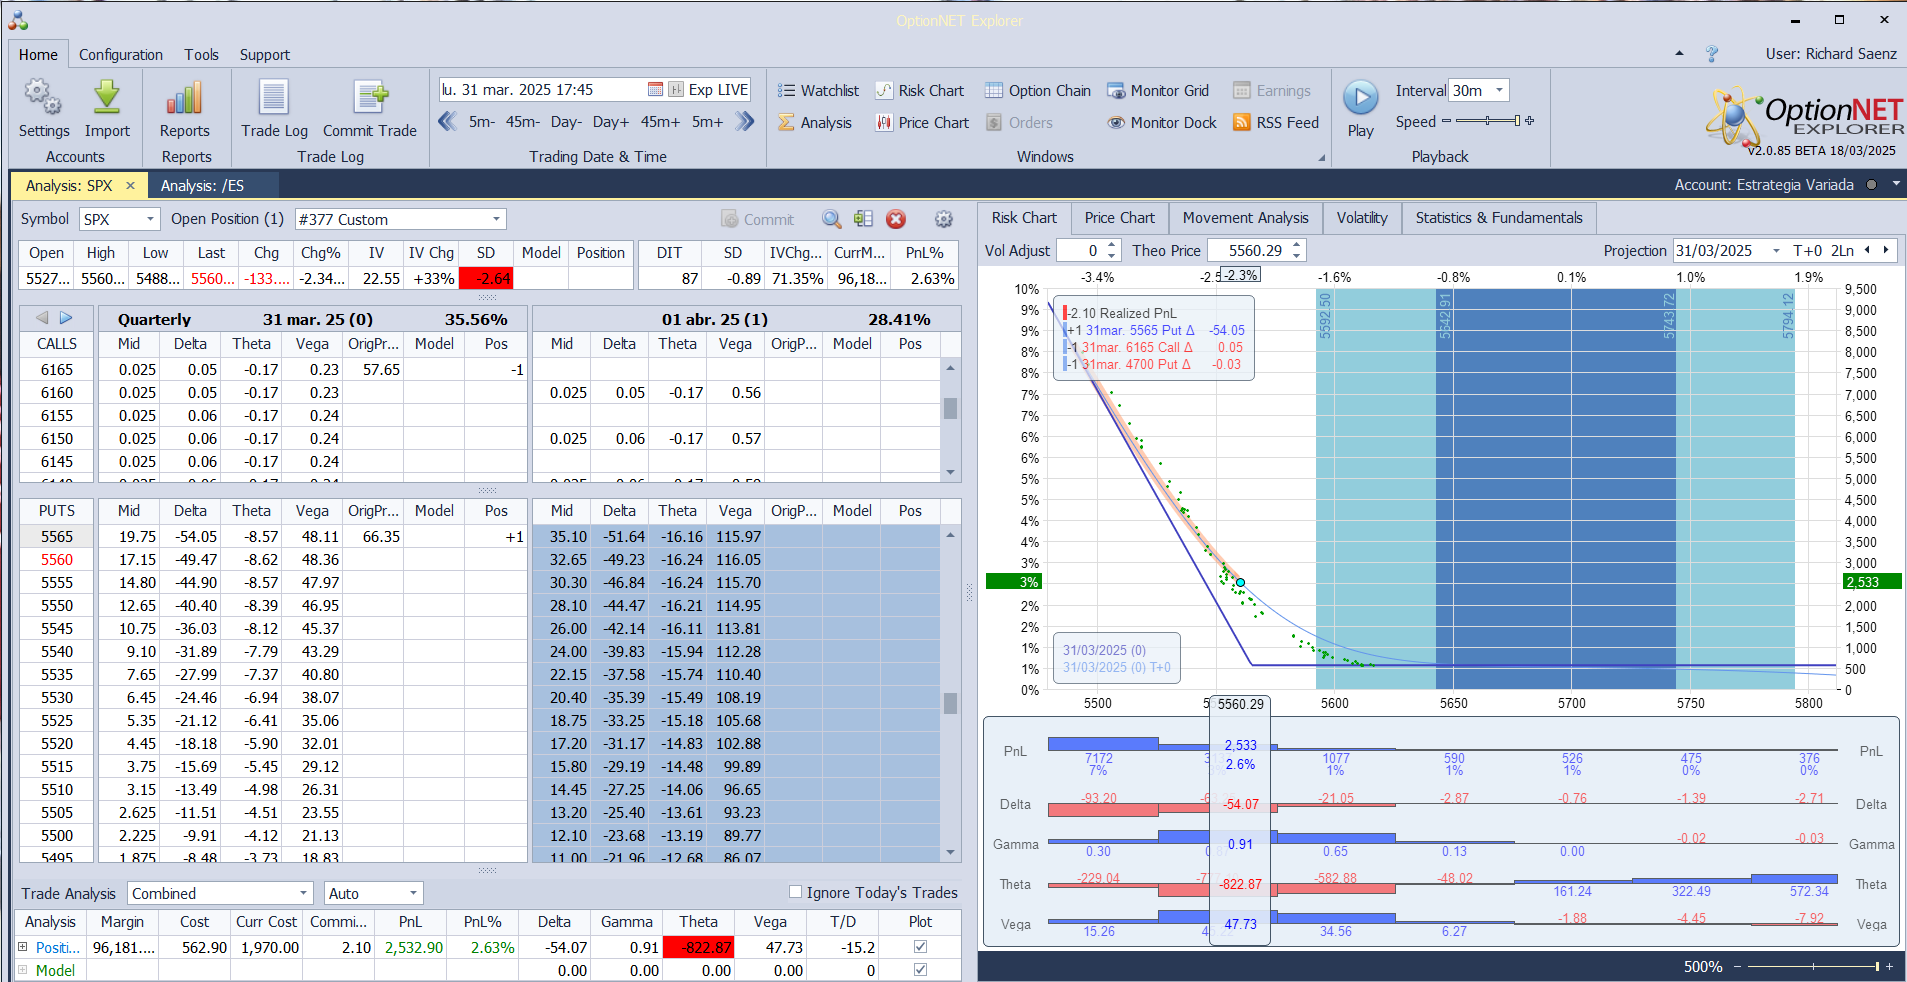
Task: Click the zoom plus button beside 500%
Action: [1889, 966]
